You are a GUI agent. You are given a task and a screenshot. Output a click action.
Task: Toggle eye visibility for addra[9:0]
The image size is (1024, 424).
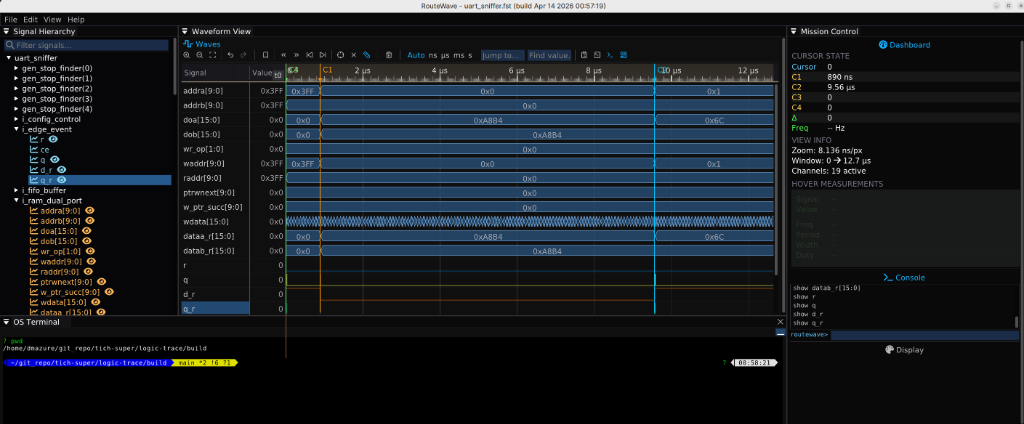pyautogui.click(x=90, y=211)
